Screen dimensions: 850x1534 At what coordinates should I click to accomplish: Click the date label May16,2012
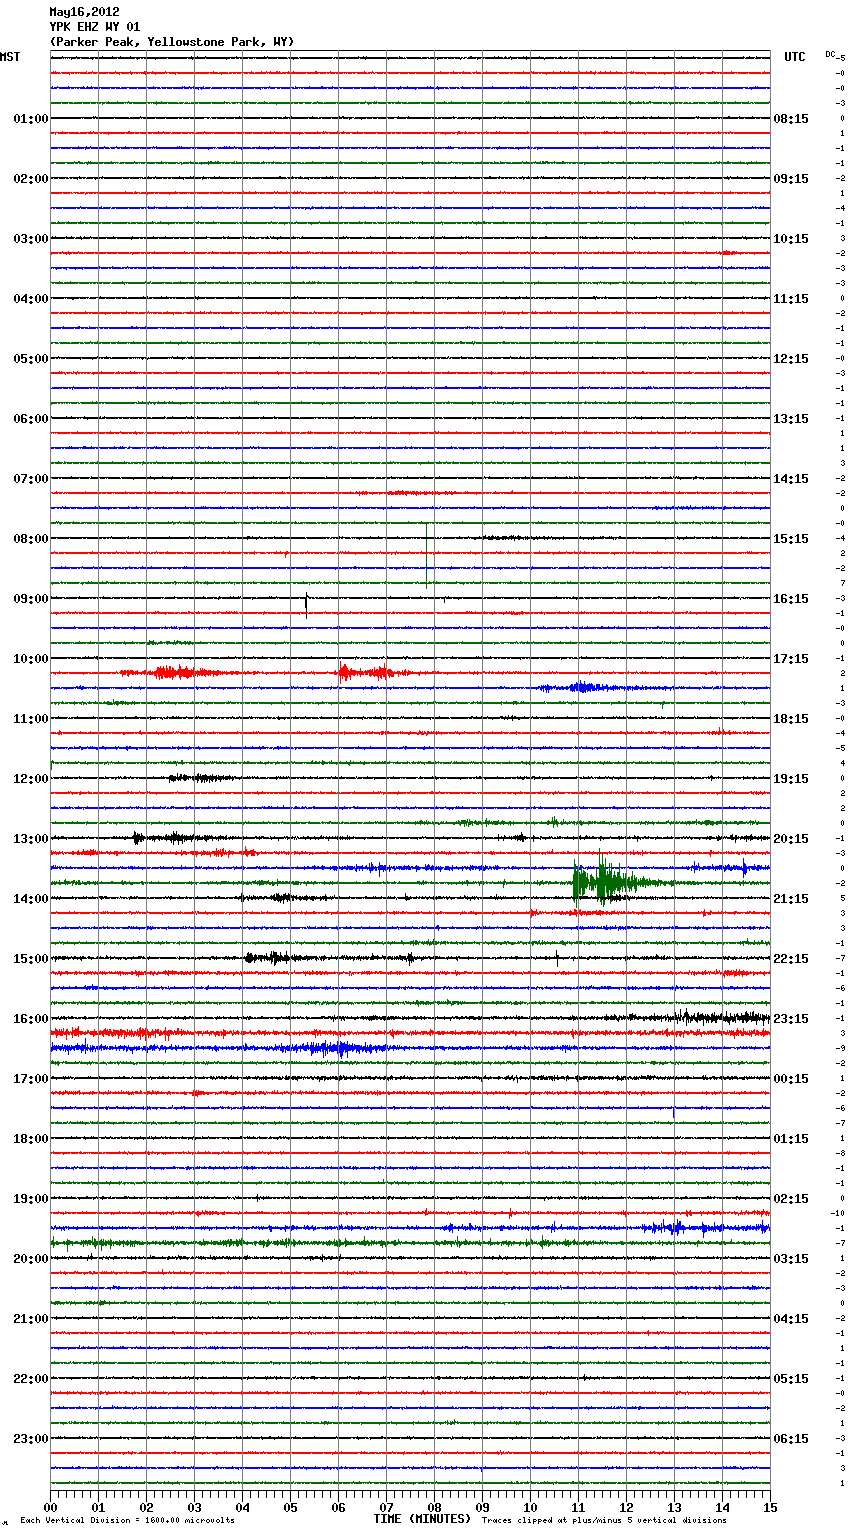pyautogui.click(x=84, y=12)
